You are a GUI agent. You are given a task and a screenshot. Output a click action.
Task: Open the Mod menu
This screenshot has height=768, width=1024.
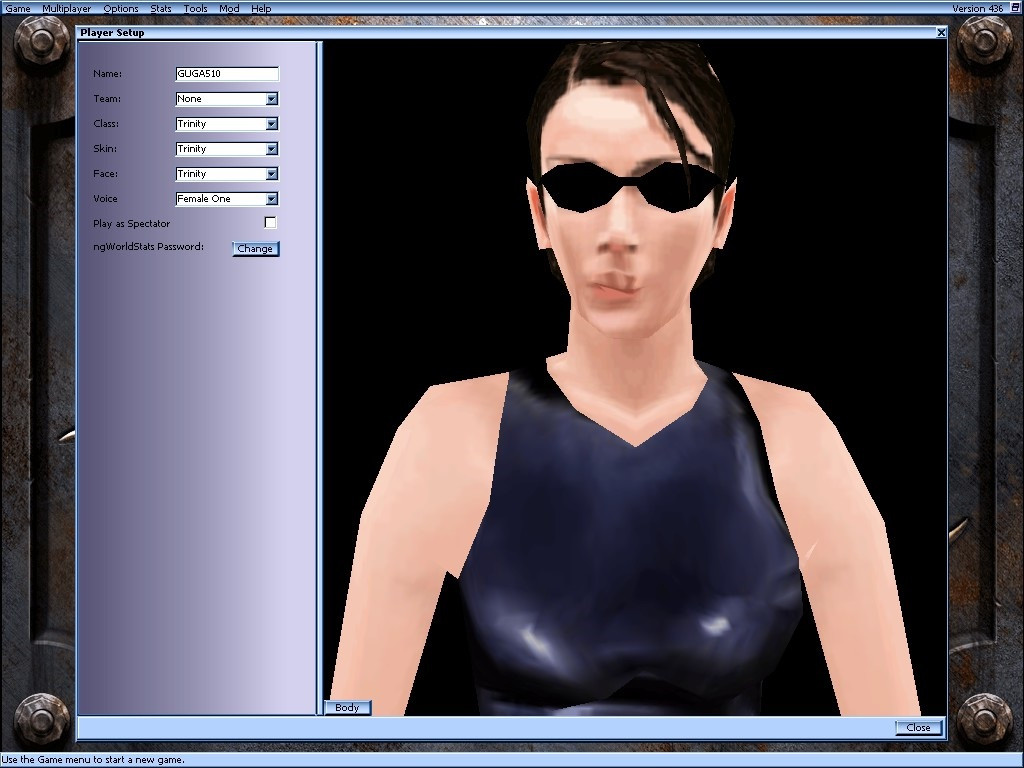pos(229,8)
